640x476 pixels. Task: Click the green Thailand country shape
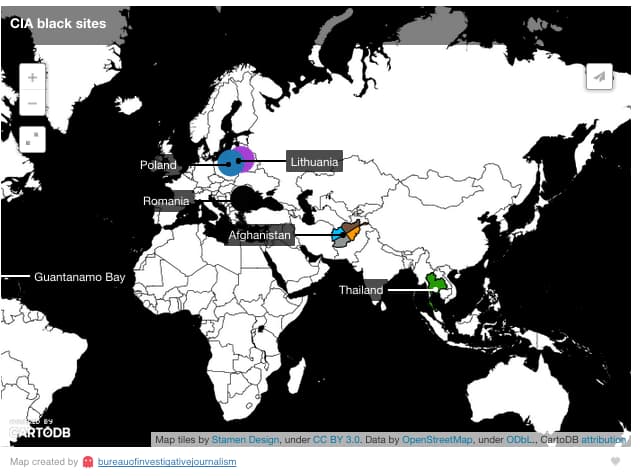[435, 285]
